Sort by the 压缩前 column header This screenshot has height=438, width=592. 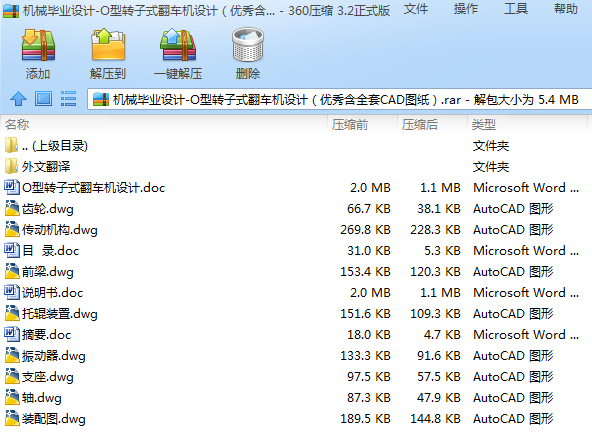350,124
